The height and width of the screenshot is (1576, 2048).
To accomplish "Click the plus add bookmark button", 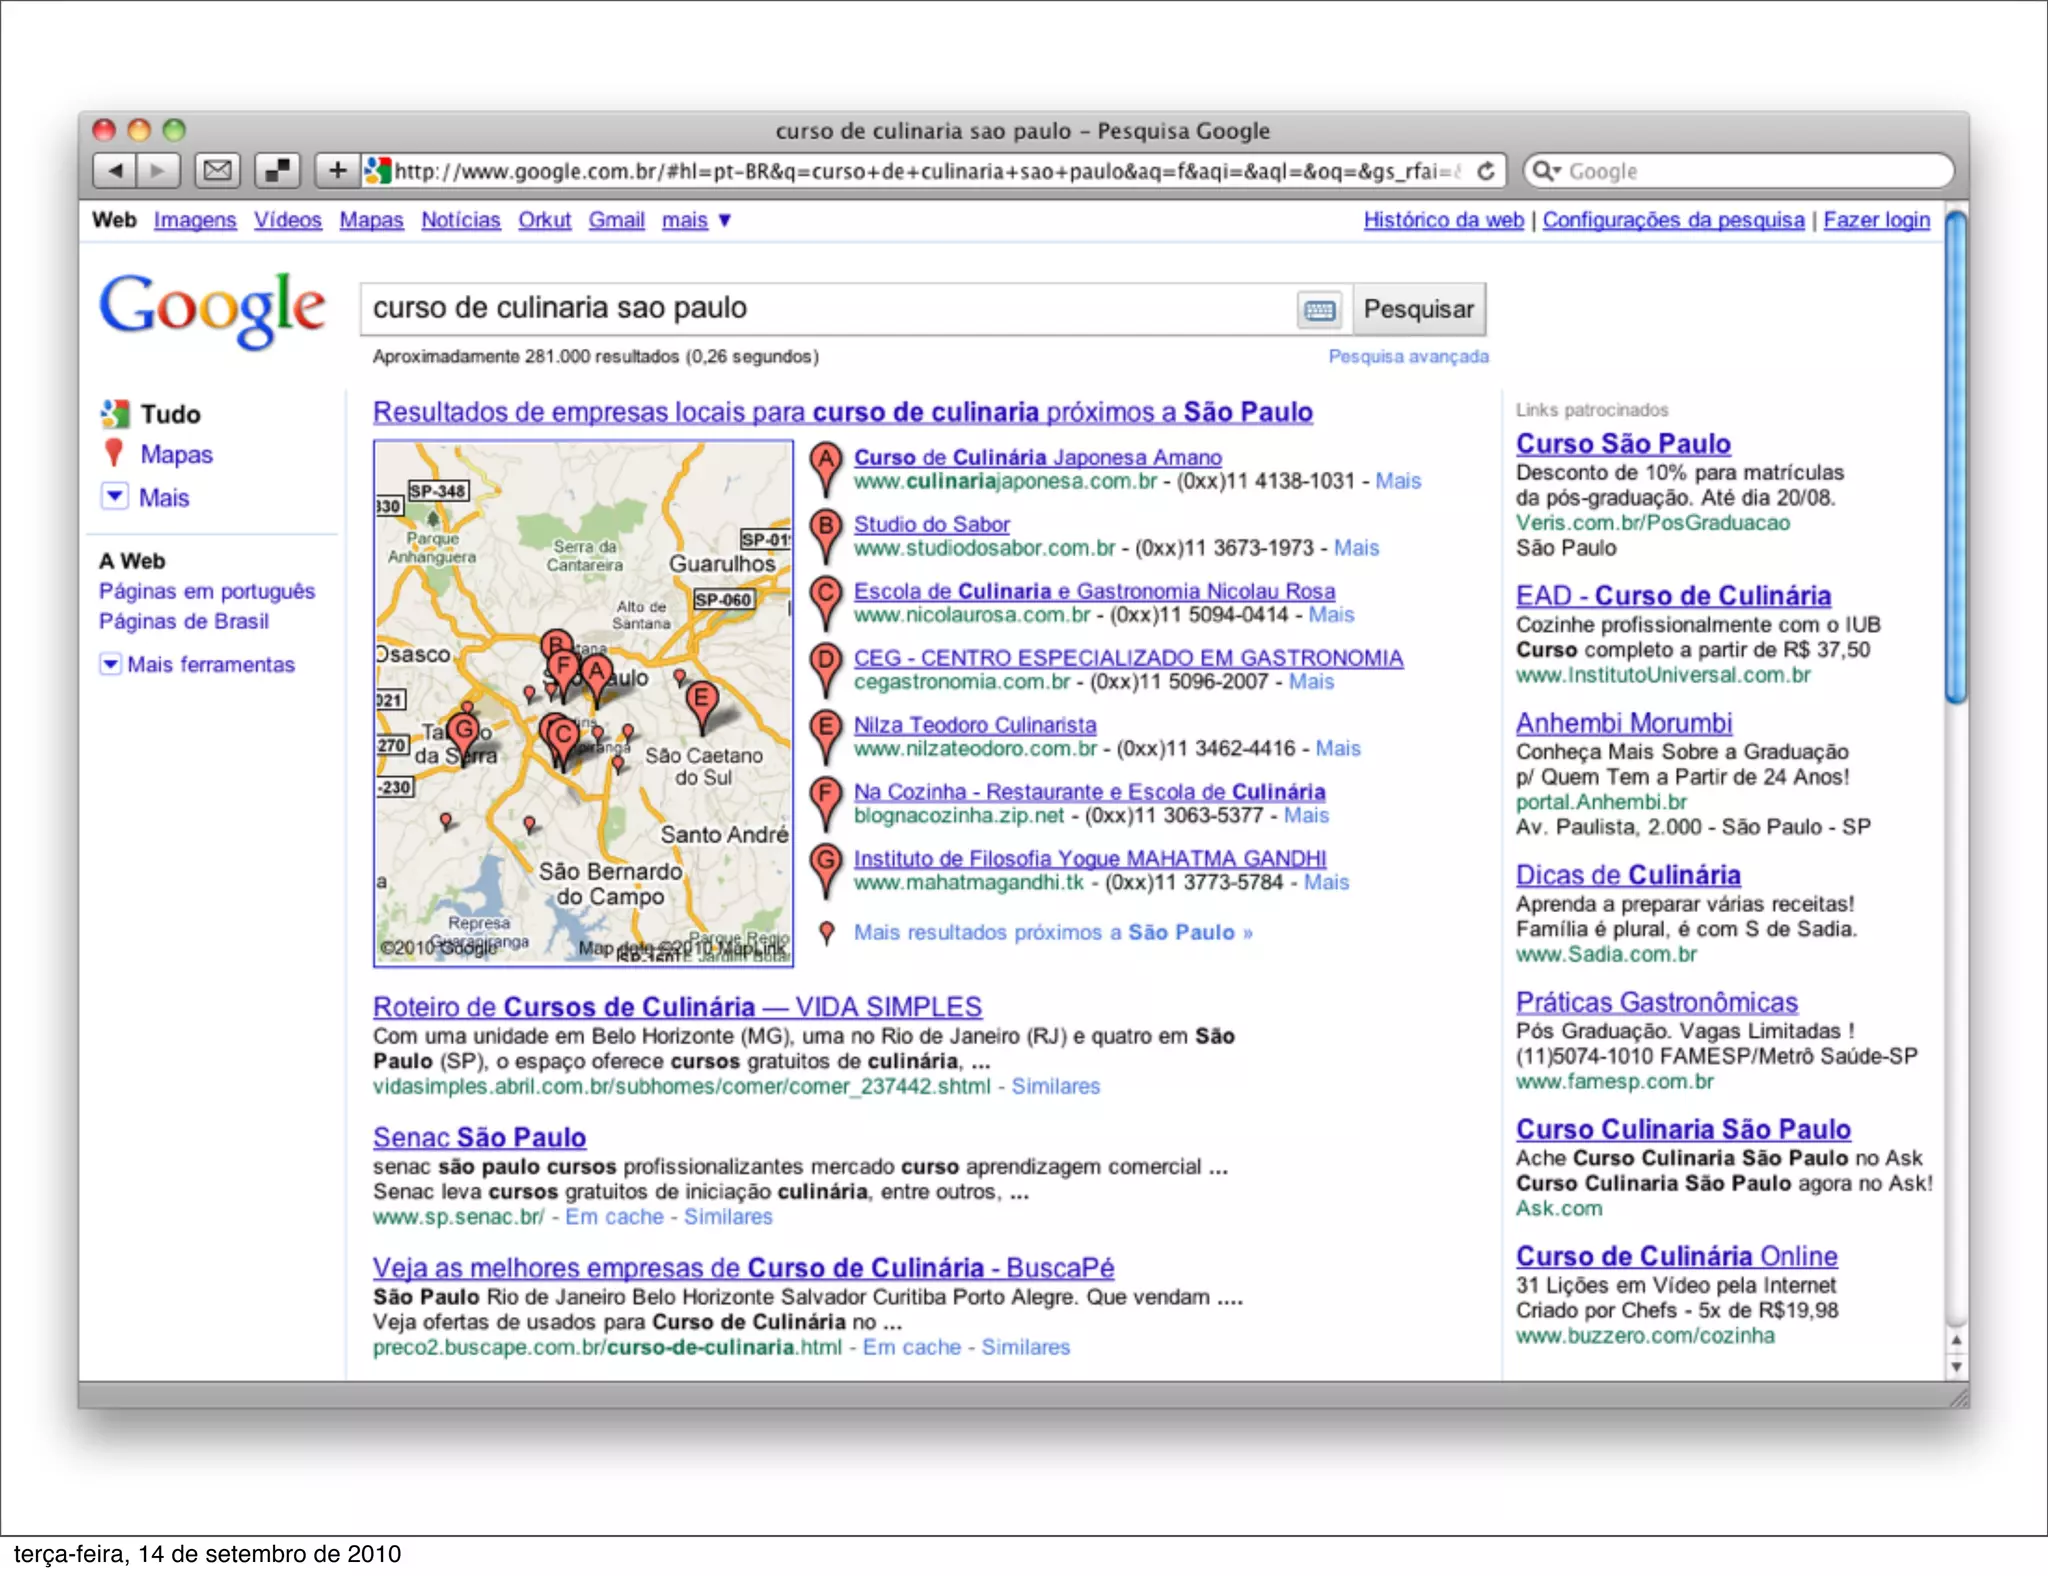I will point(338,171).
